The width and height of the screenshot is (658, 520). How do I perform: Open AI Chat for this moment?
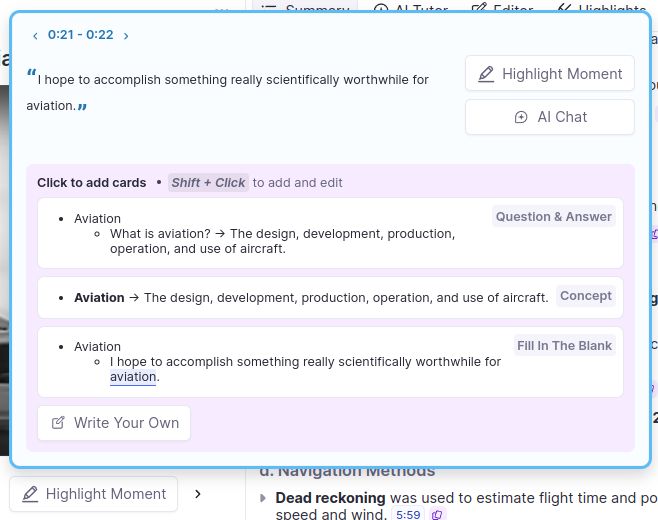coord(549,117)
